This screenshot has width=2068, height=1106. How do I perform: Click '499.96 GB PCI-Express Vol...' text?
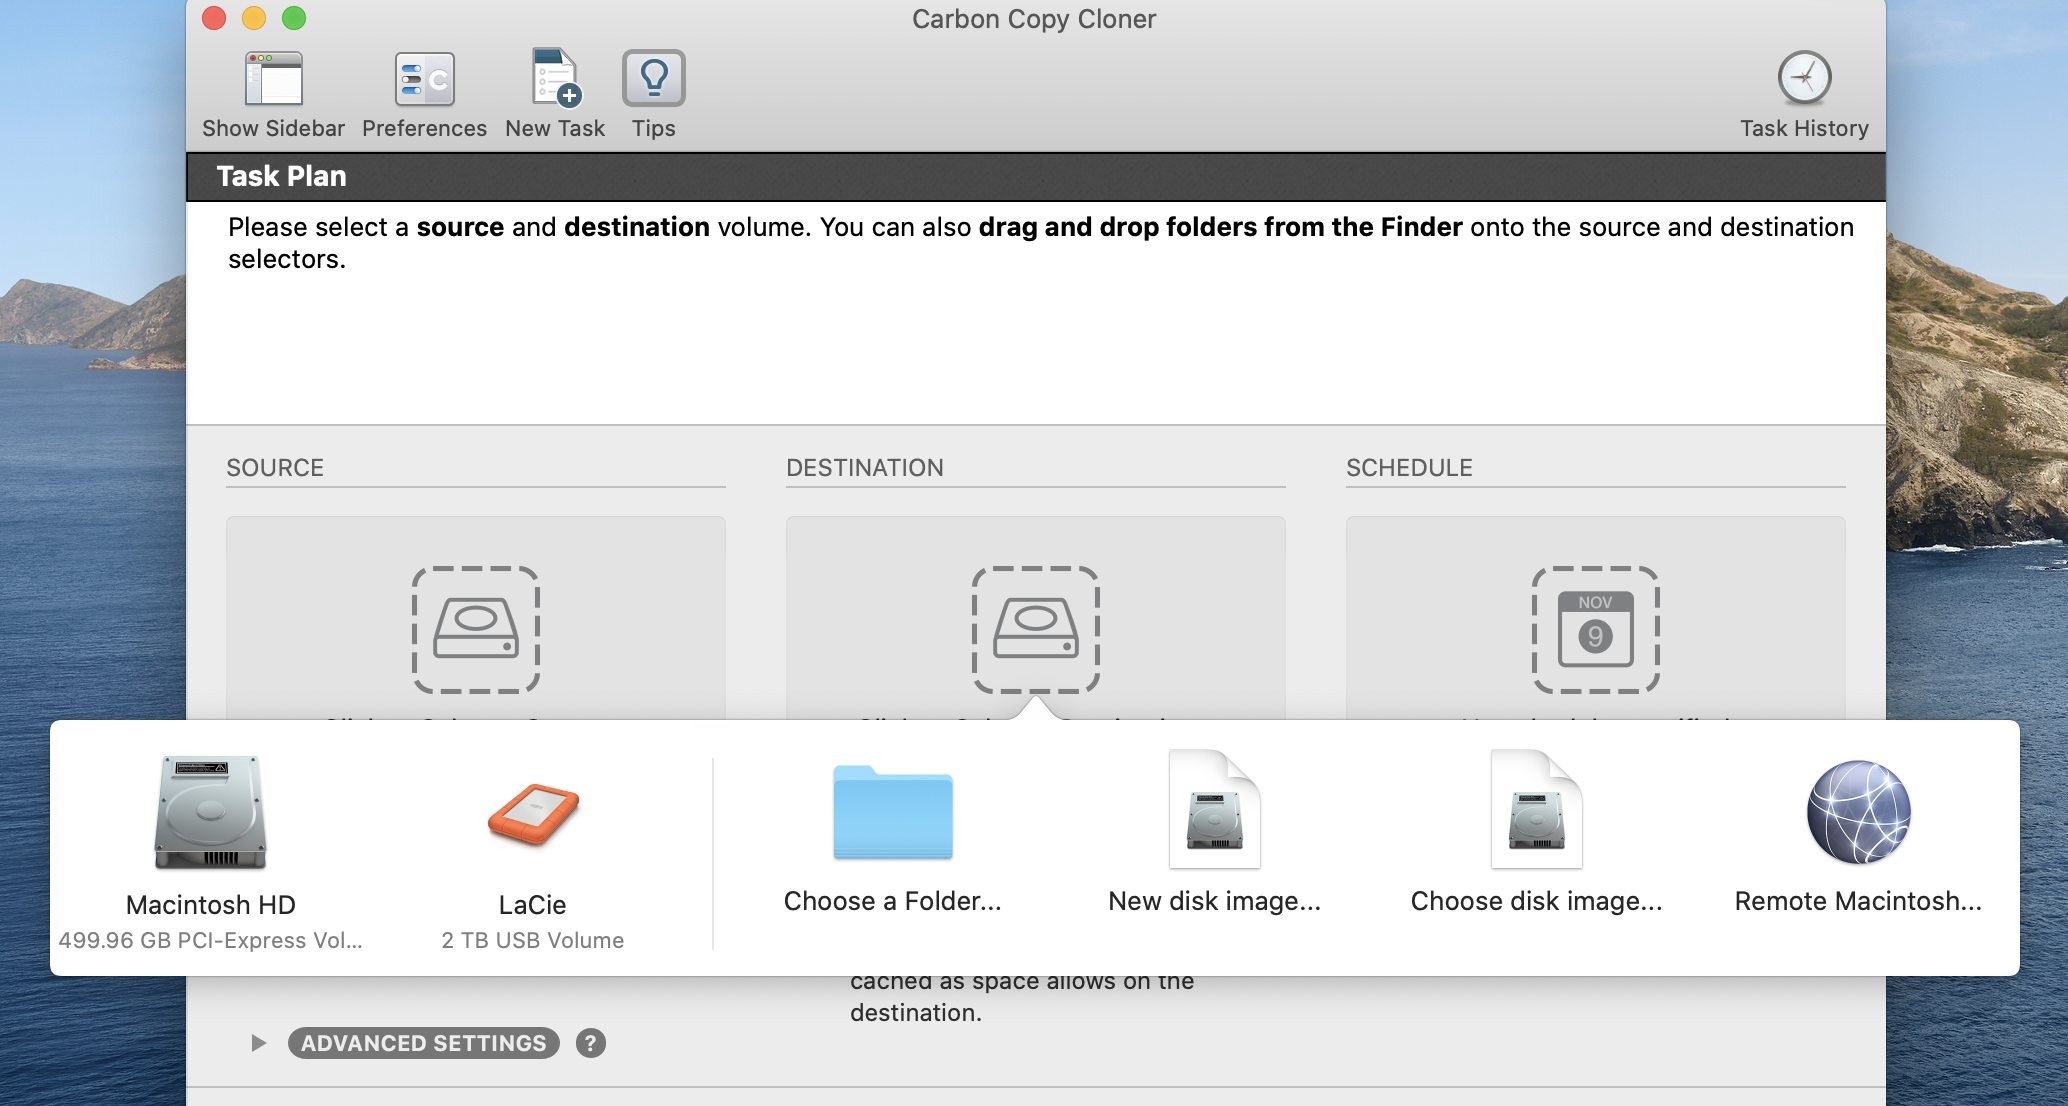pos(211,940)
